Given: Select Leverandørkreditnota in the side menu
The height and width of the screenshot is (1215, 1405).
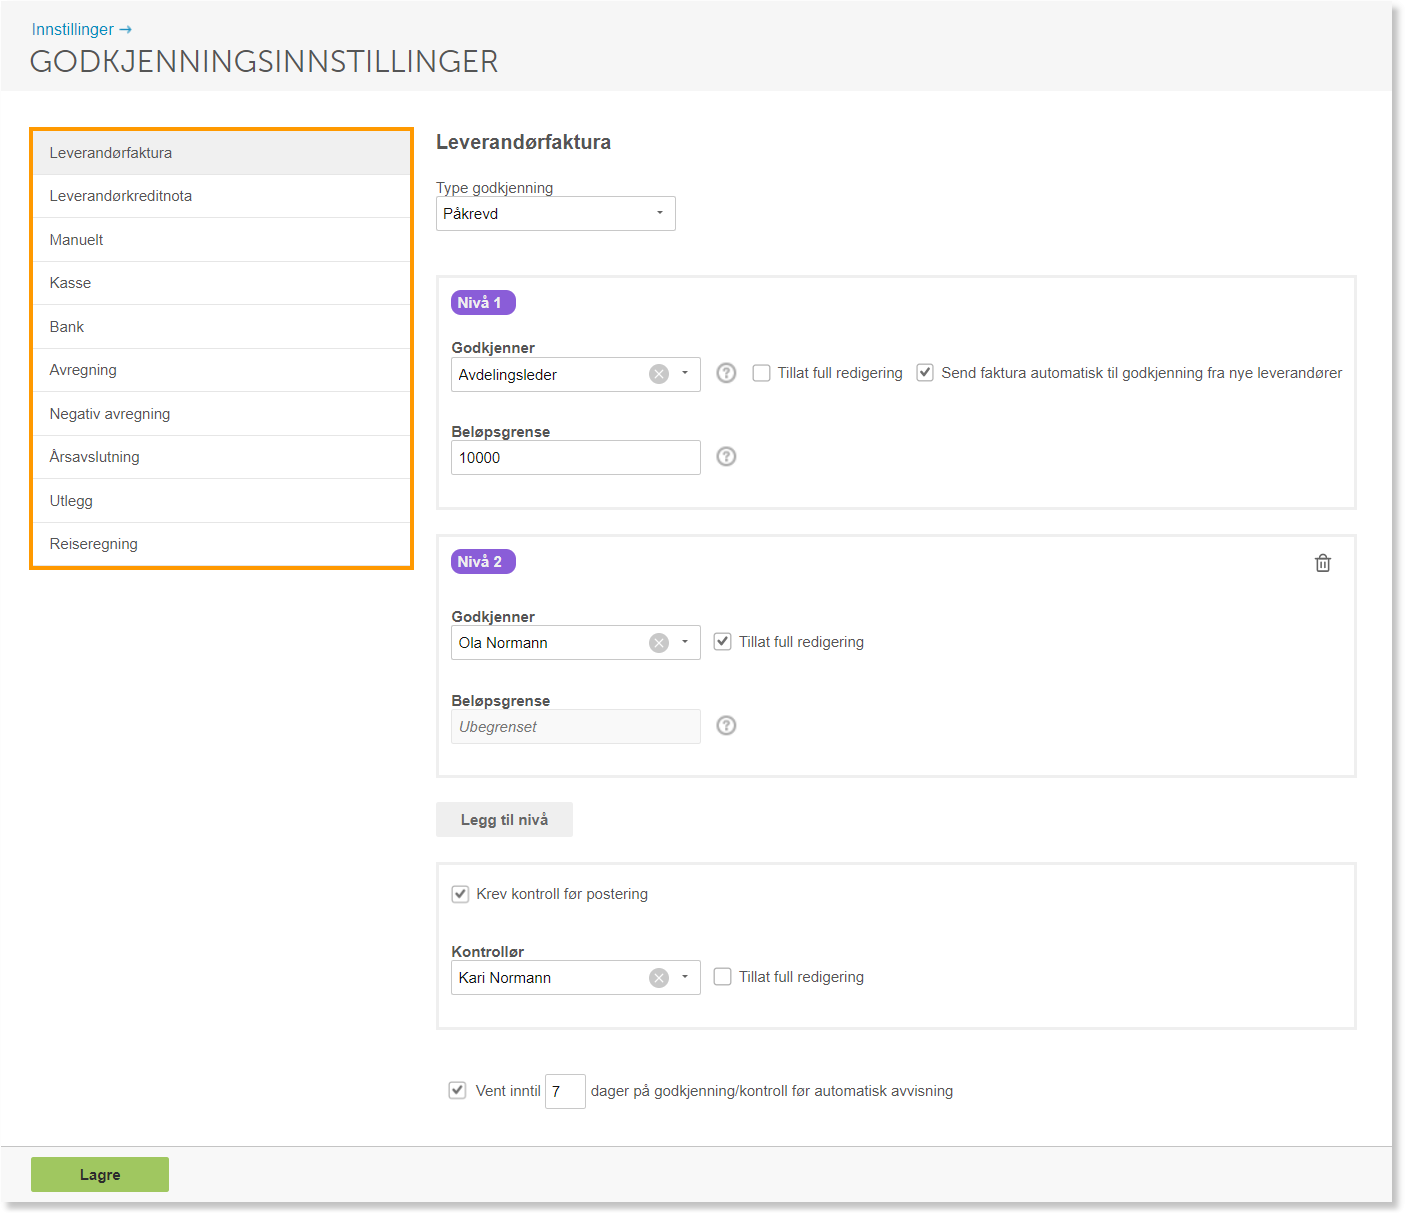Looking at the screenshot, I should coord(222,196).
